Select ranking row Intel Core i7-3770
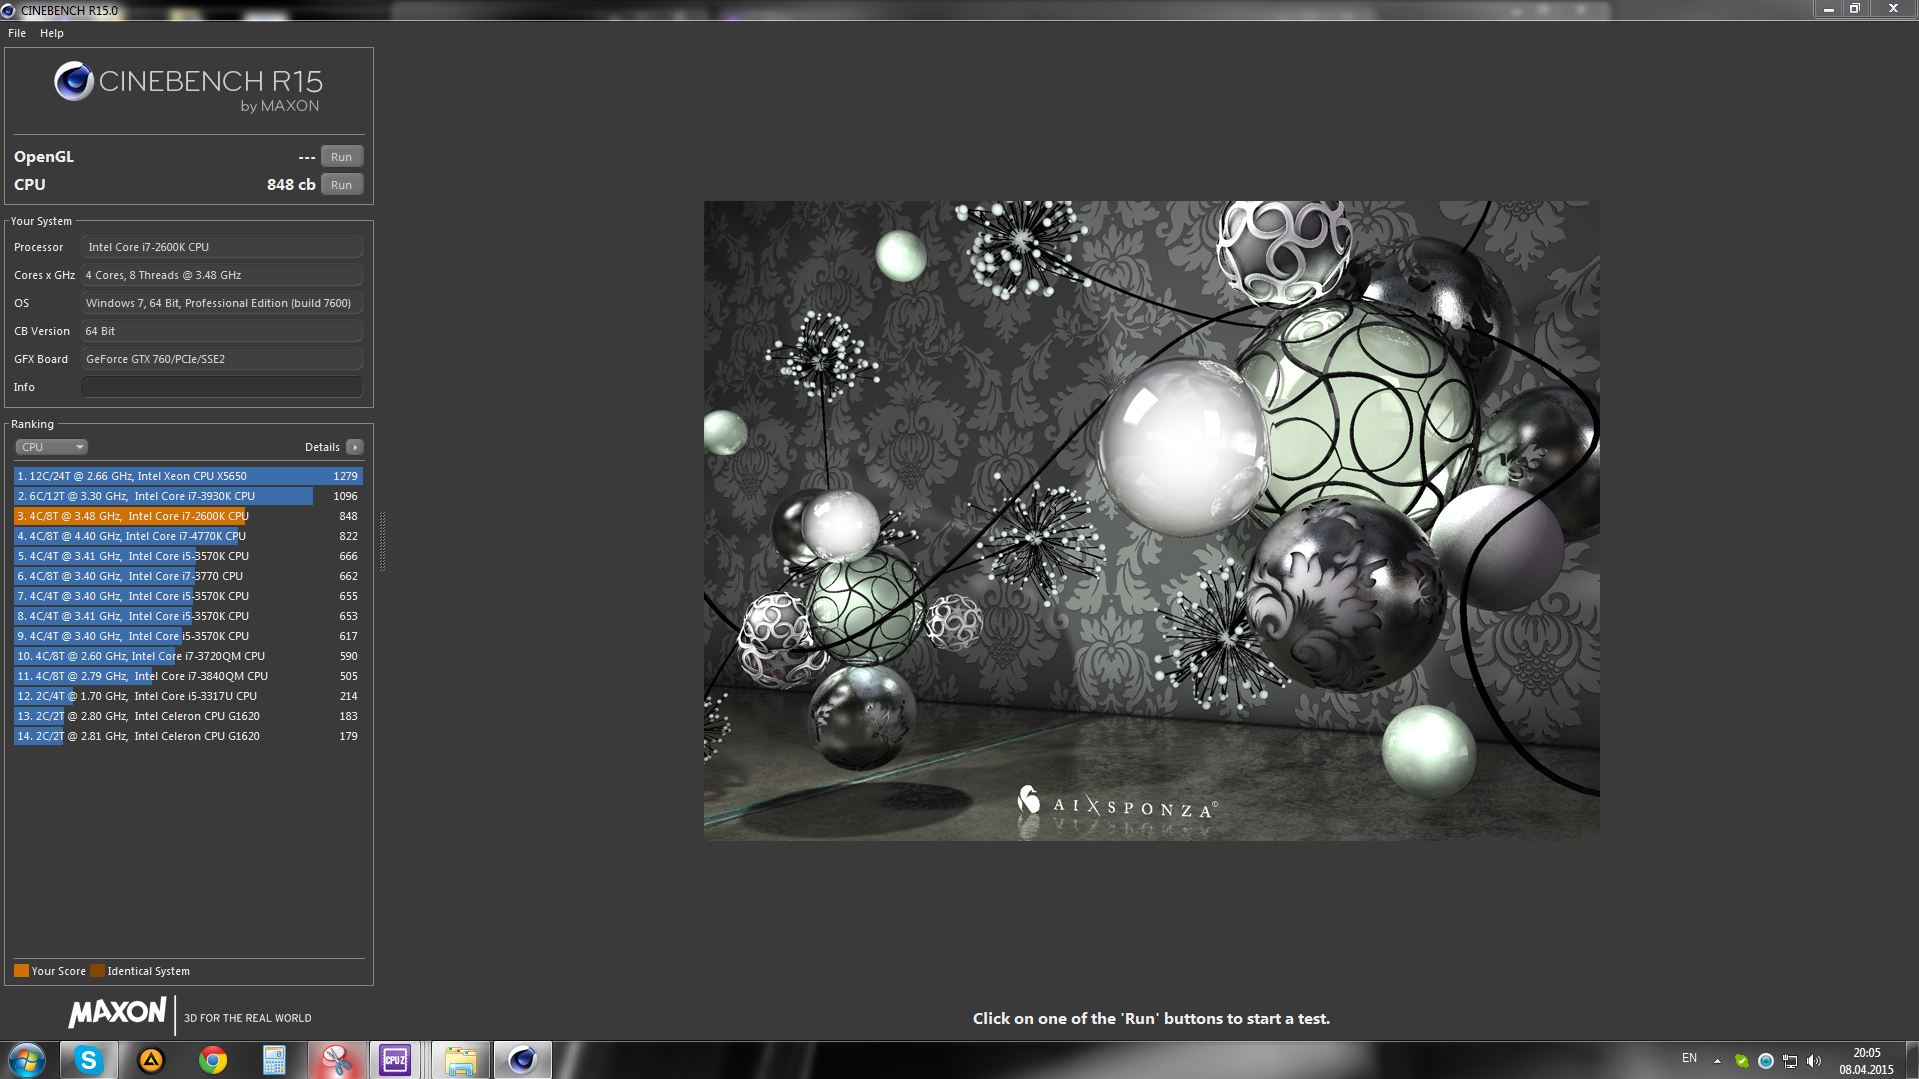The image size is (1919, 1079). tap(188, 576)
